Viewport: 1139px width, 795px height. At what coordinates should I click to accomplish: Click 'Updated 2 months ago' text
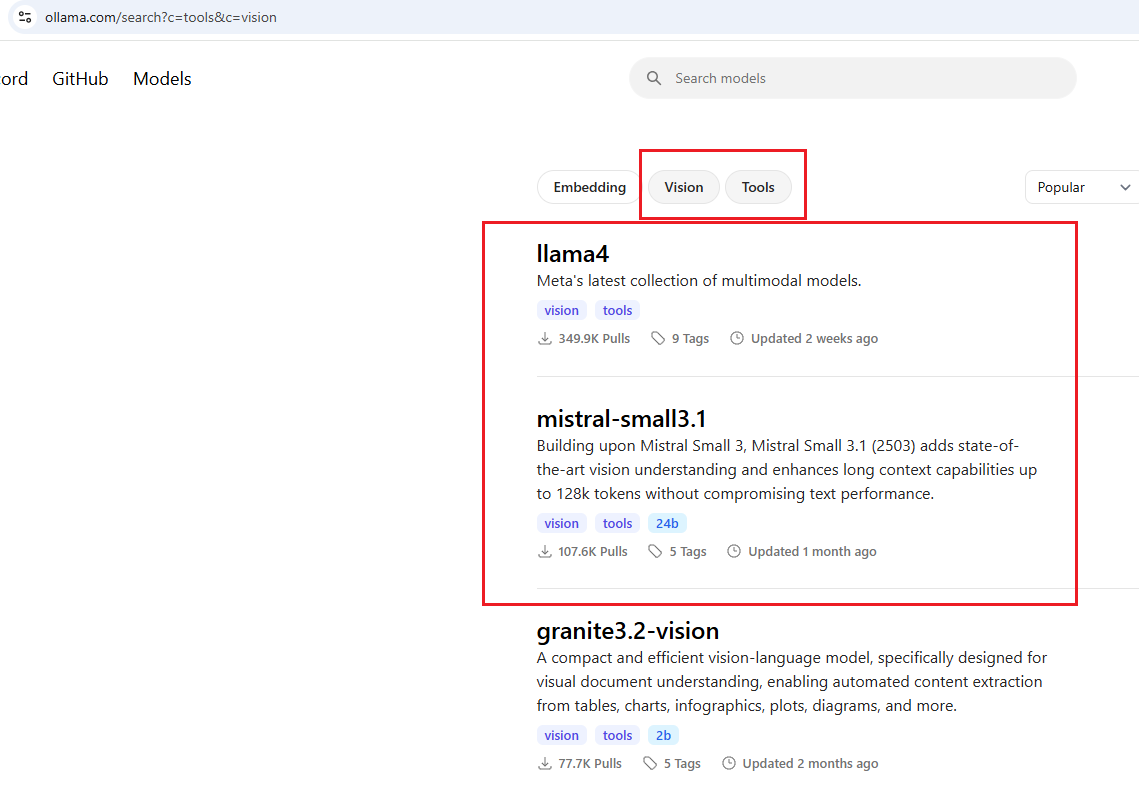[810, 764]
